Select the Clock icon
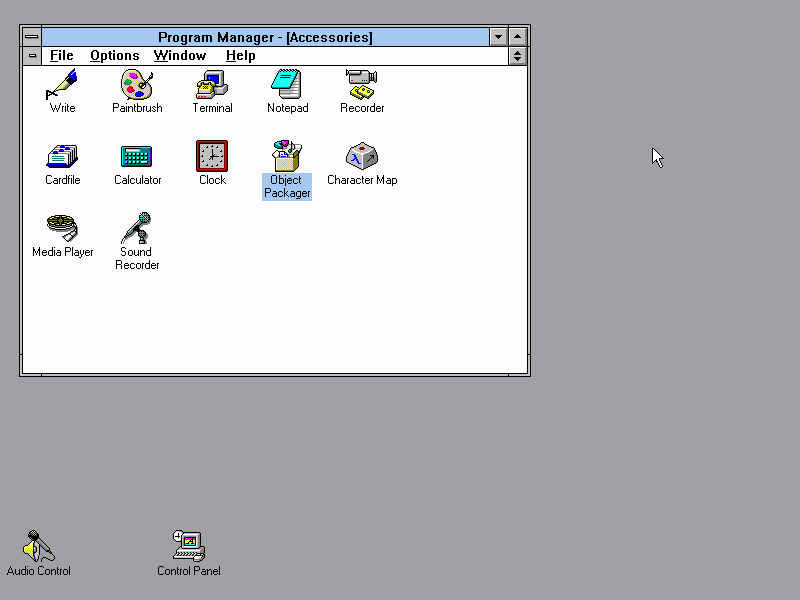Viewport: 800px width, 600px height. (x=212, y=157)
